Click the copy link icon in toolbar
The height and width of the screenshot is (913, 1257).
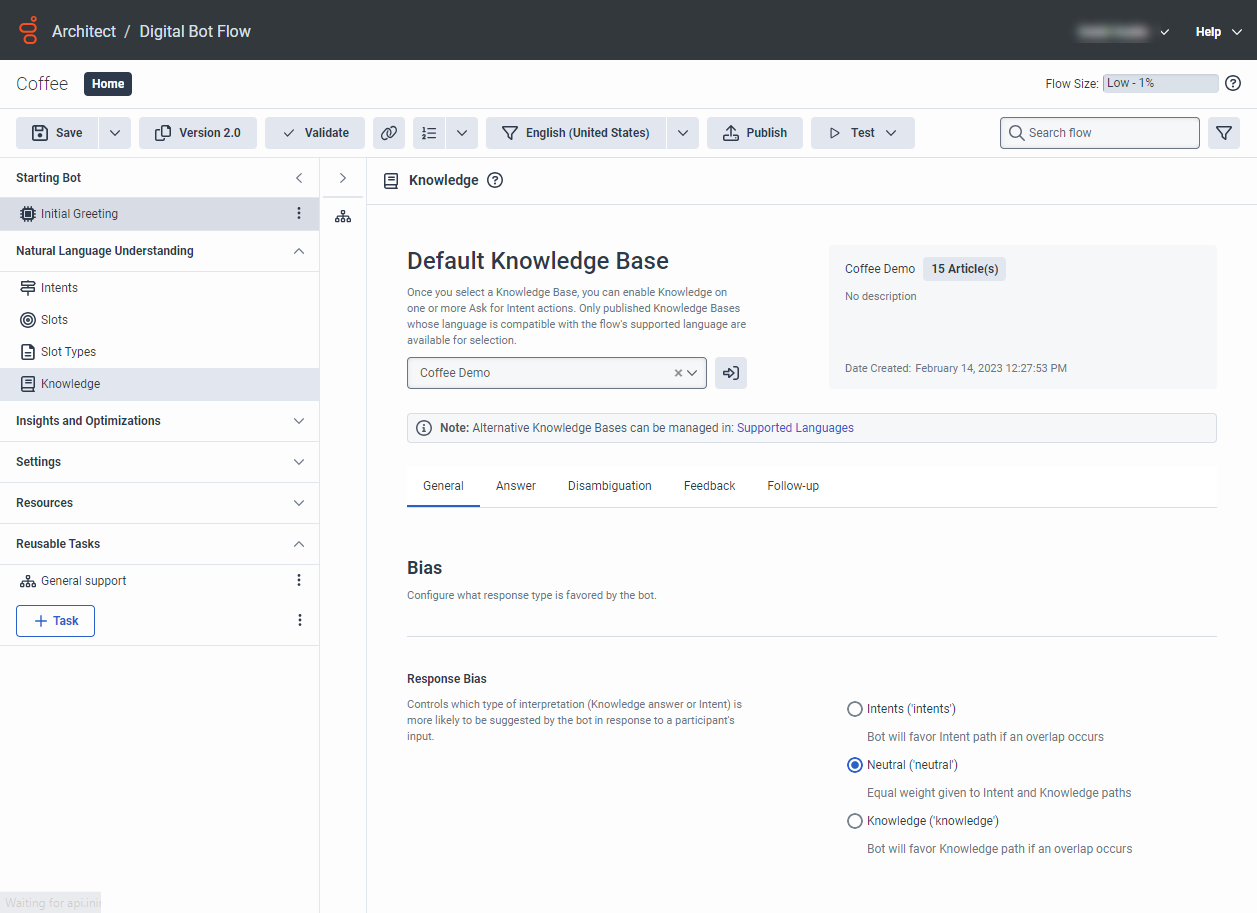(x=389, y=133)
